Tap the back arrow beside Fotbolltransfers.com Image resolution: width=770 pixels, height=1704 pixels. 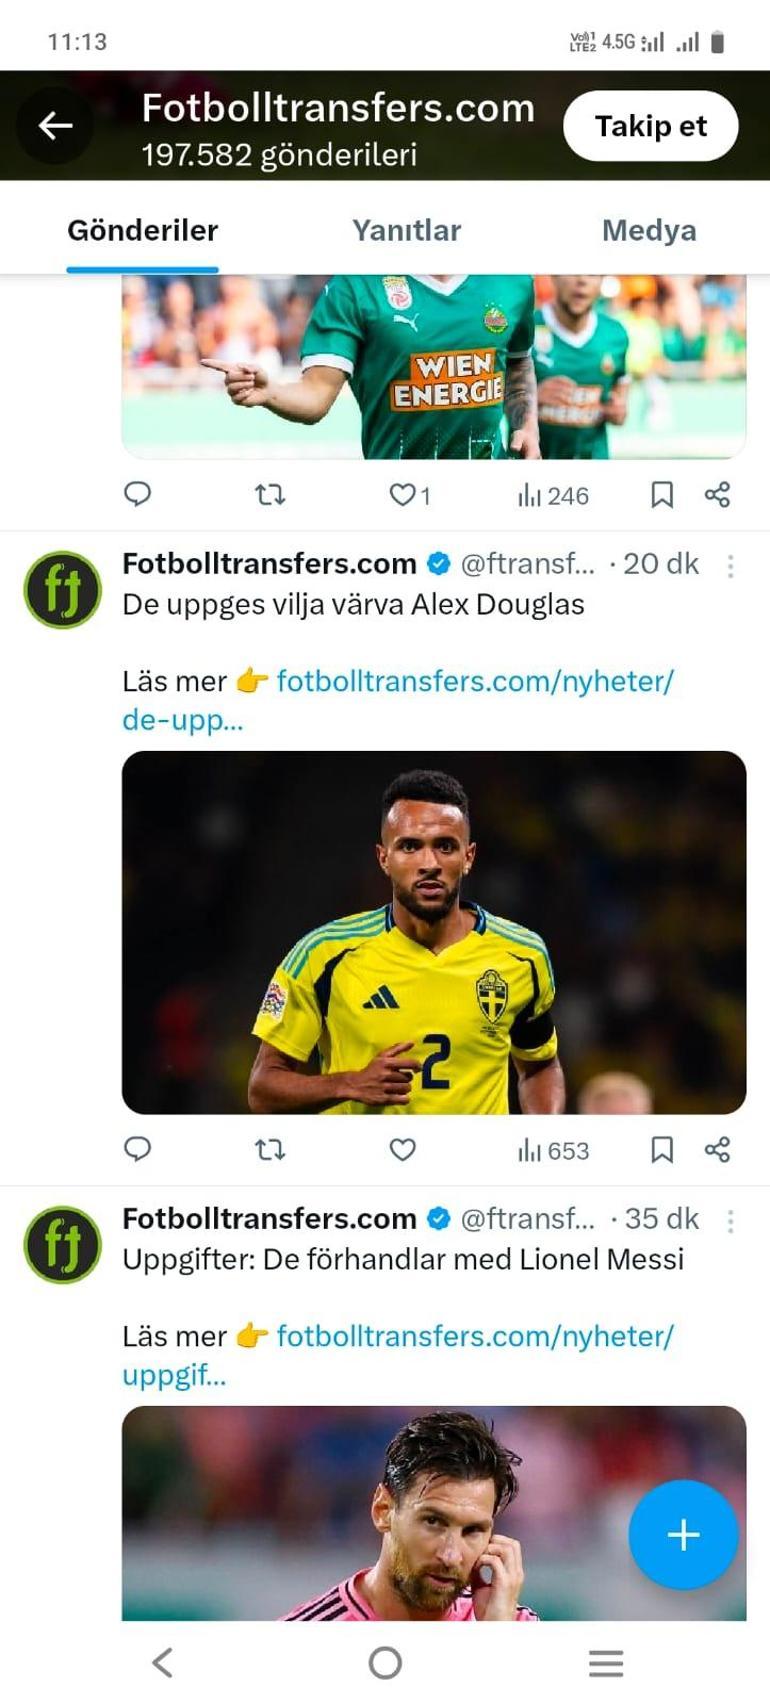coord(55,125)
